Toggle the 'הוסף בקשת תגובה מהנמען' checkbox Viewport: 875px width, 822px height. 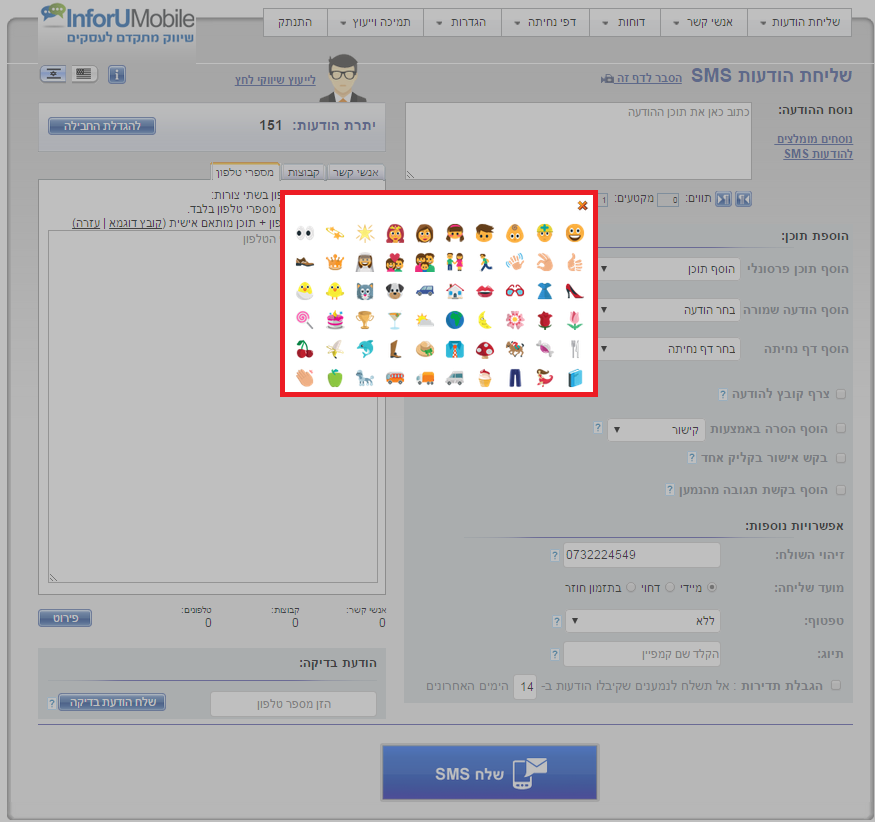[841, 490]
